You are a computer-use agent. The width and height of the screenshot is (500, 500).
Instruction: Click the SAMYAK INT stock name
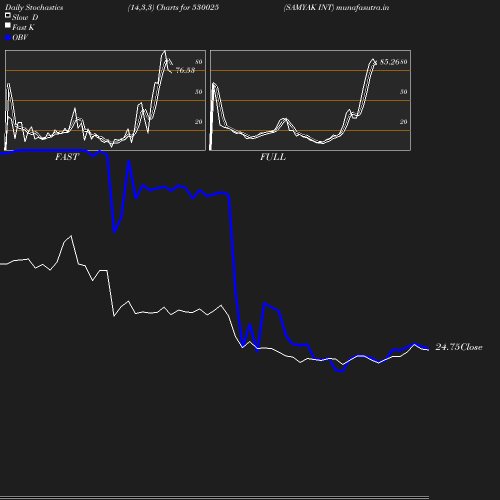[x=309, y=7]
